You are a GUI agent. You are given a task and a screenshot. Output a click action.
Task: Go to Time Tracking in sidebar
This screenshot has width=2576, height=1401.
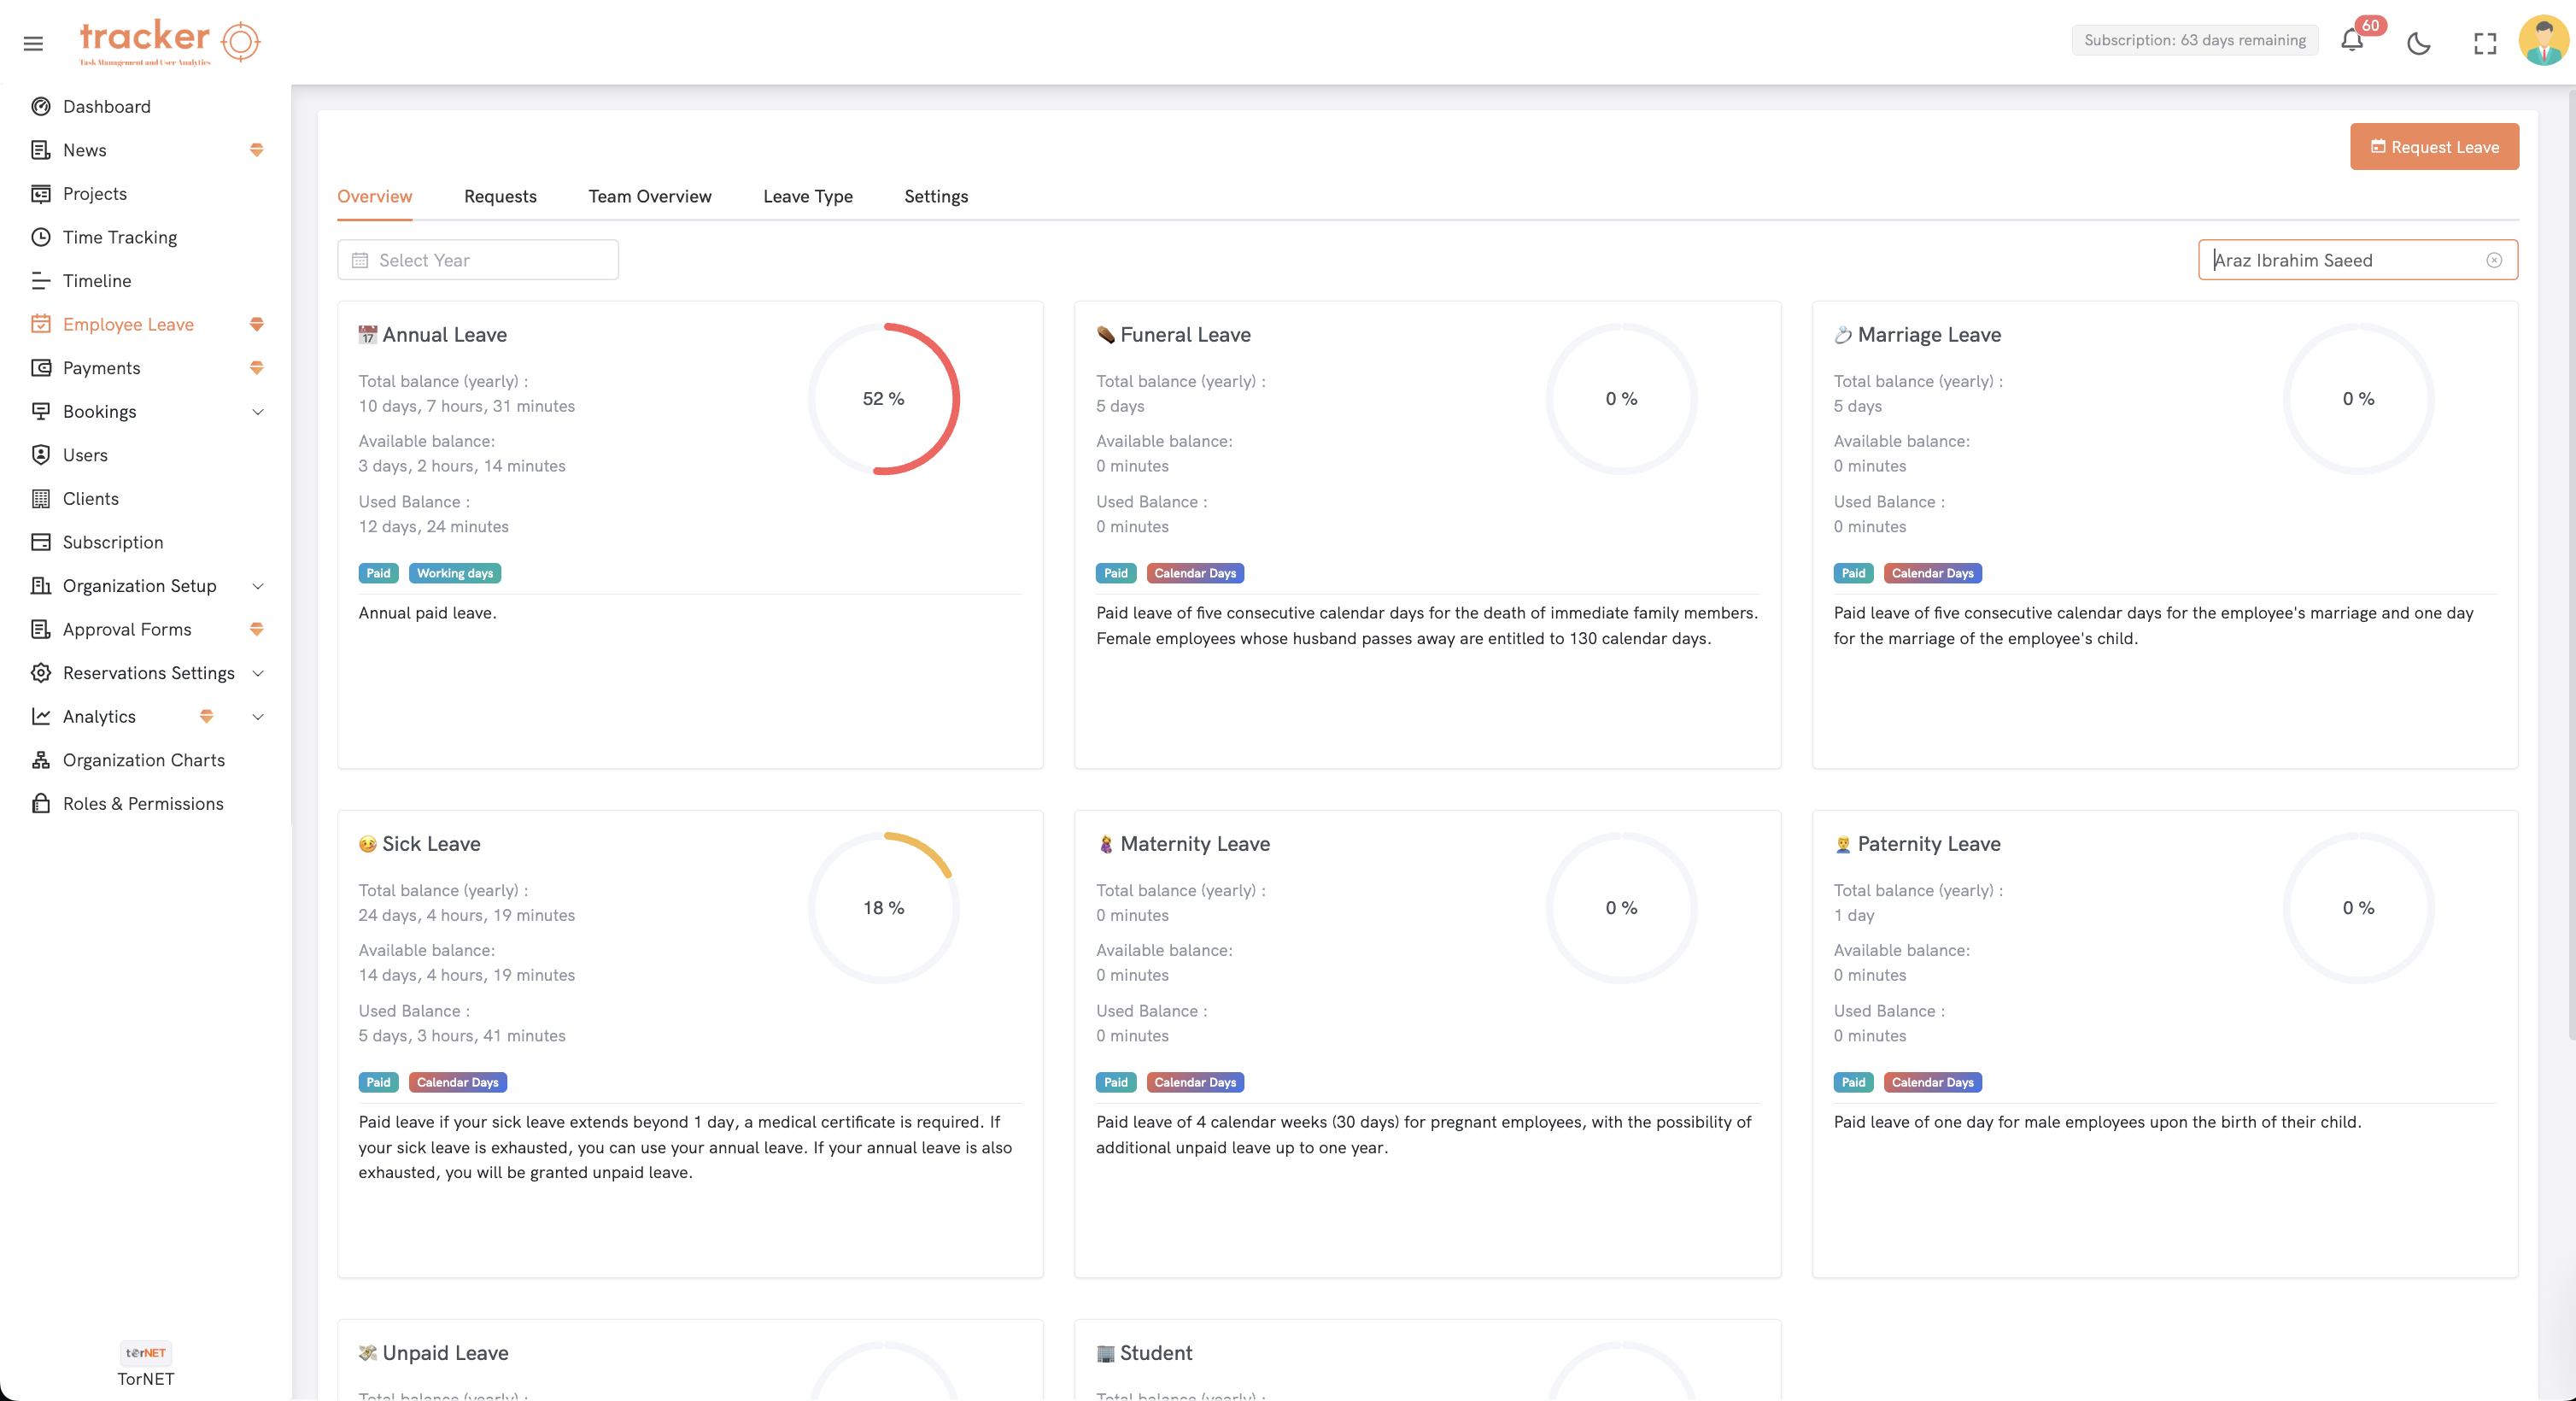click(x=119, y=237)
